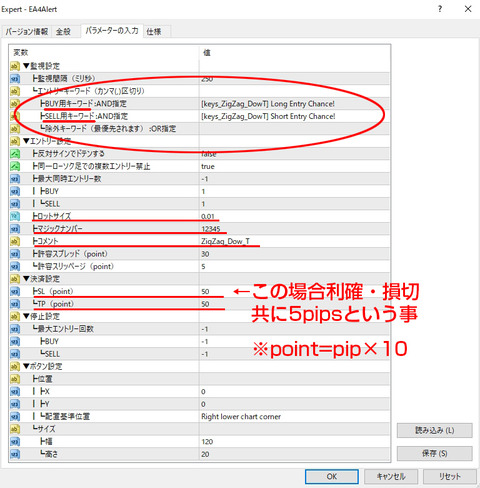480x488 pixels.
Task: Select the サイズ row label
Action: (44, 429)
